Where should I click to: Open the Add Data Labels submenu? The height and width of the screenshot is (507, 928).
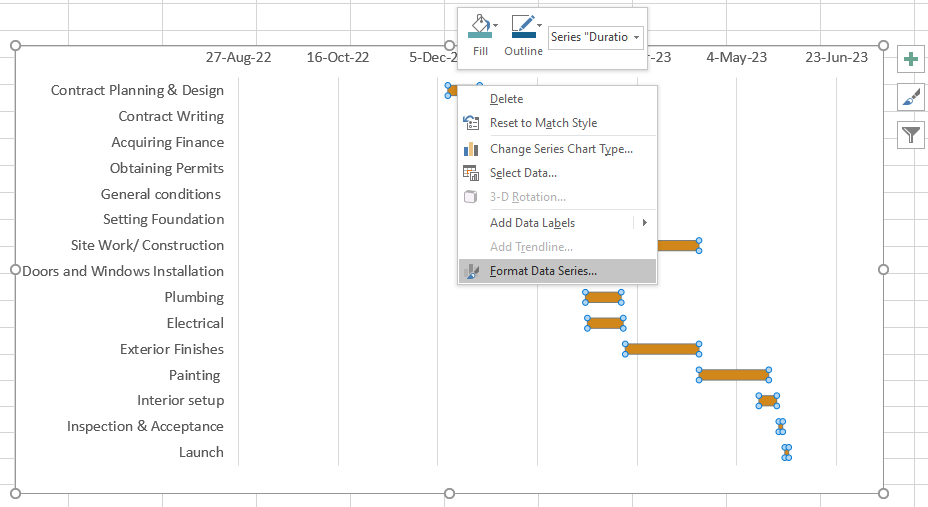(x=558, y=223)
